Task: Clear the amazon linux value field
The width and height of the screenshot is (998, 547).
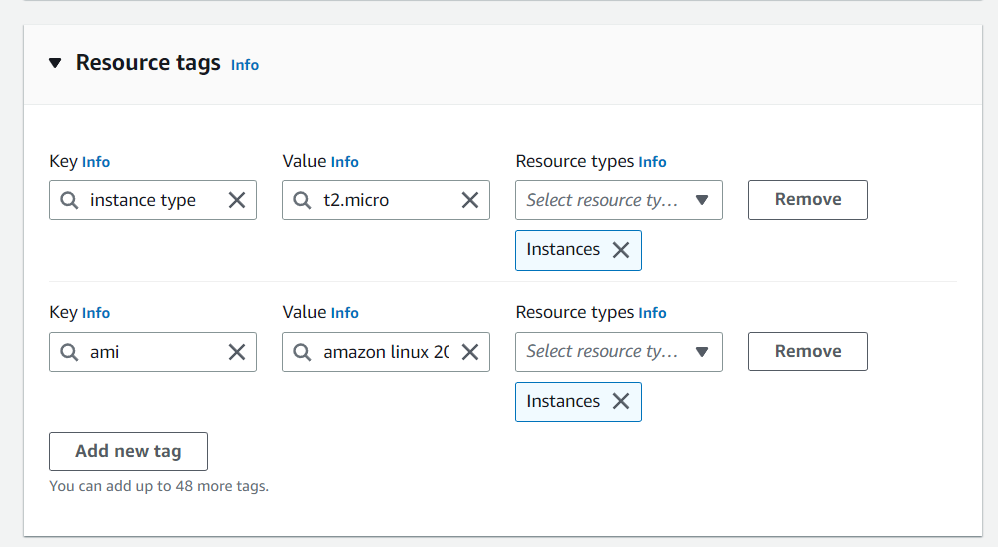Action: (x=470, y=352)
